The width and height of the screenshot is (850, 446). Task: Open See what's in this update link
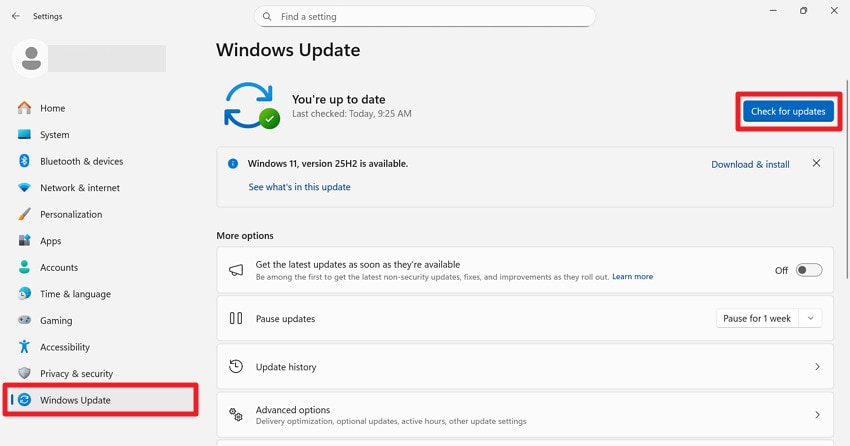(299, 187)
